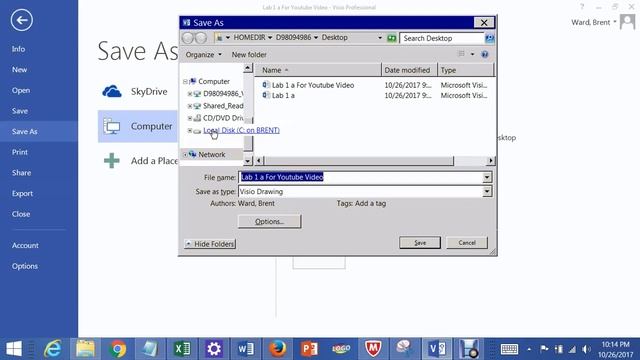
Task: Click the Hide Folders button
Action: [x=210, y=244]
